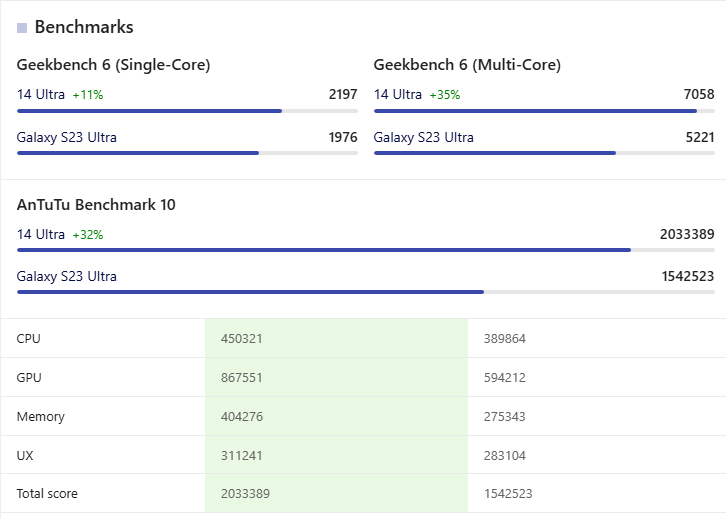726x519 pixels.
Task: Click the 14 Ultra AnTuTu progress bar
Action: click(x=365, y=250)
